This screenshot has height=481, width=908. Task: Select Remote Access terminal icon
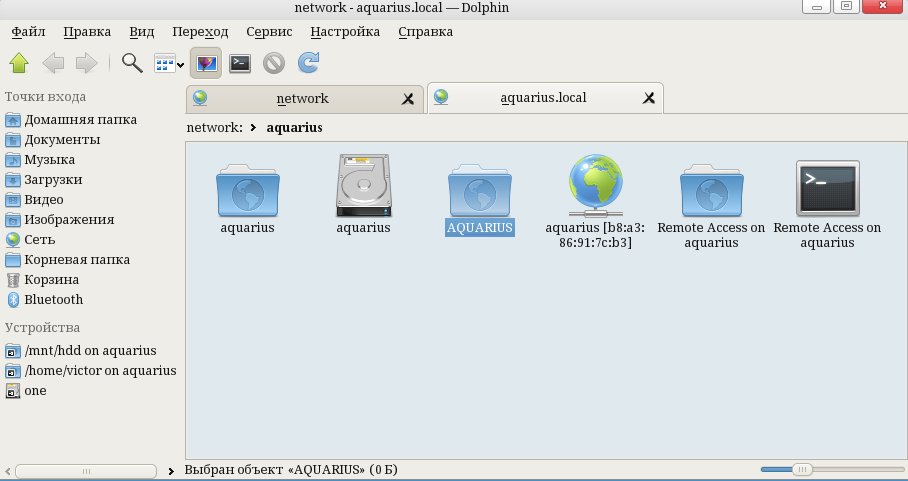[x=828, y=188]
